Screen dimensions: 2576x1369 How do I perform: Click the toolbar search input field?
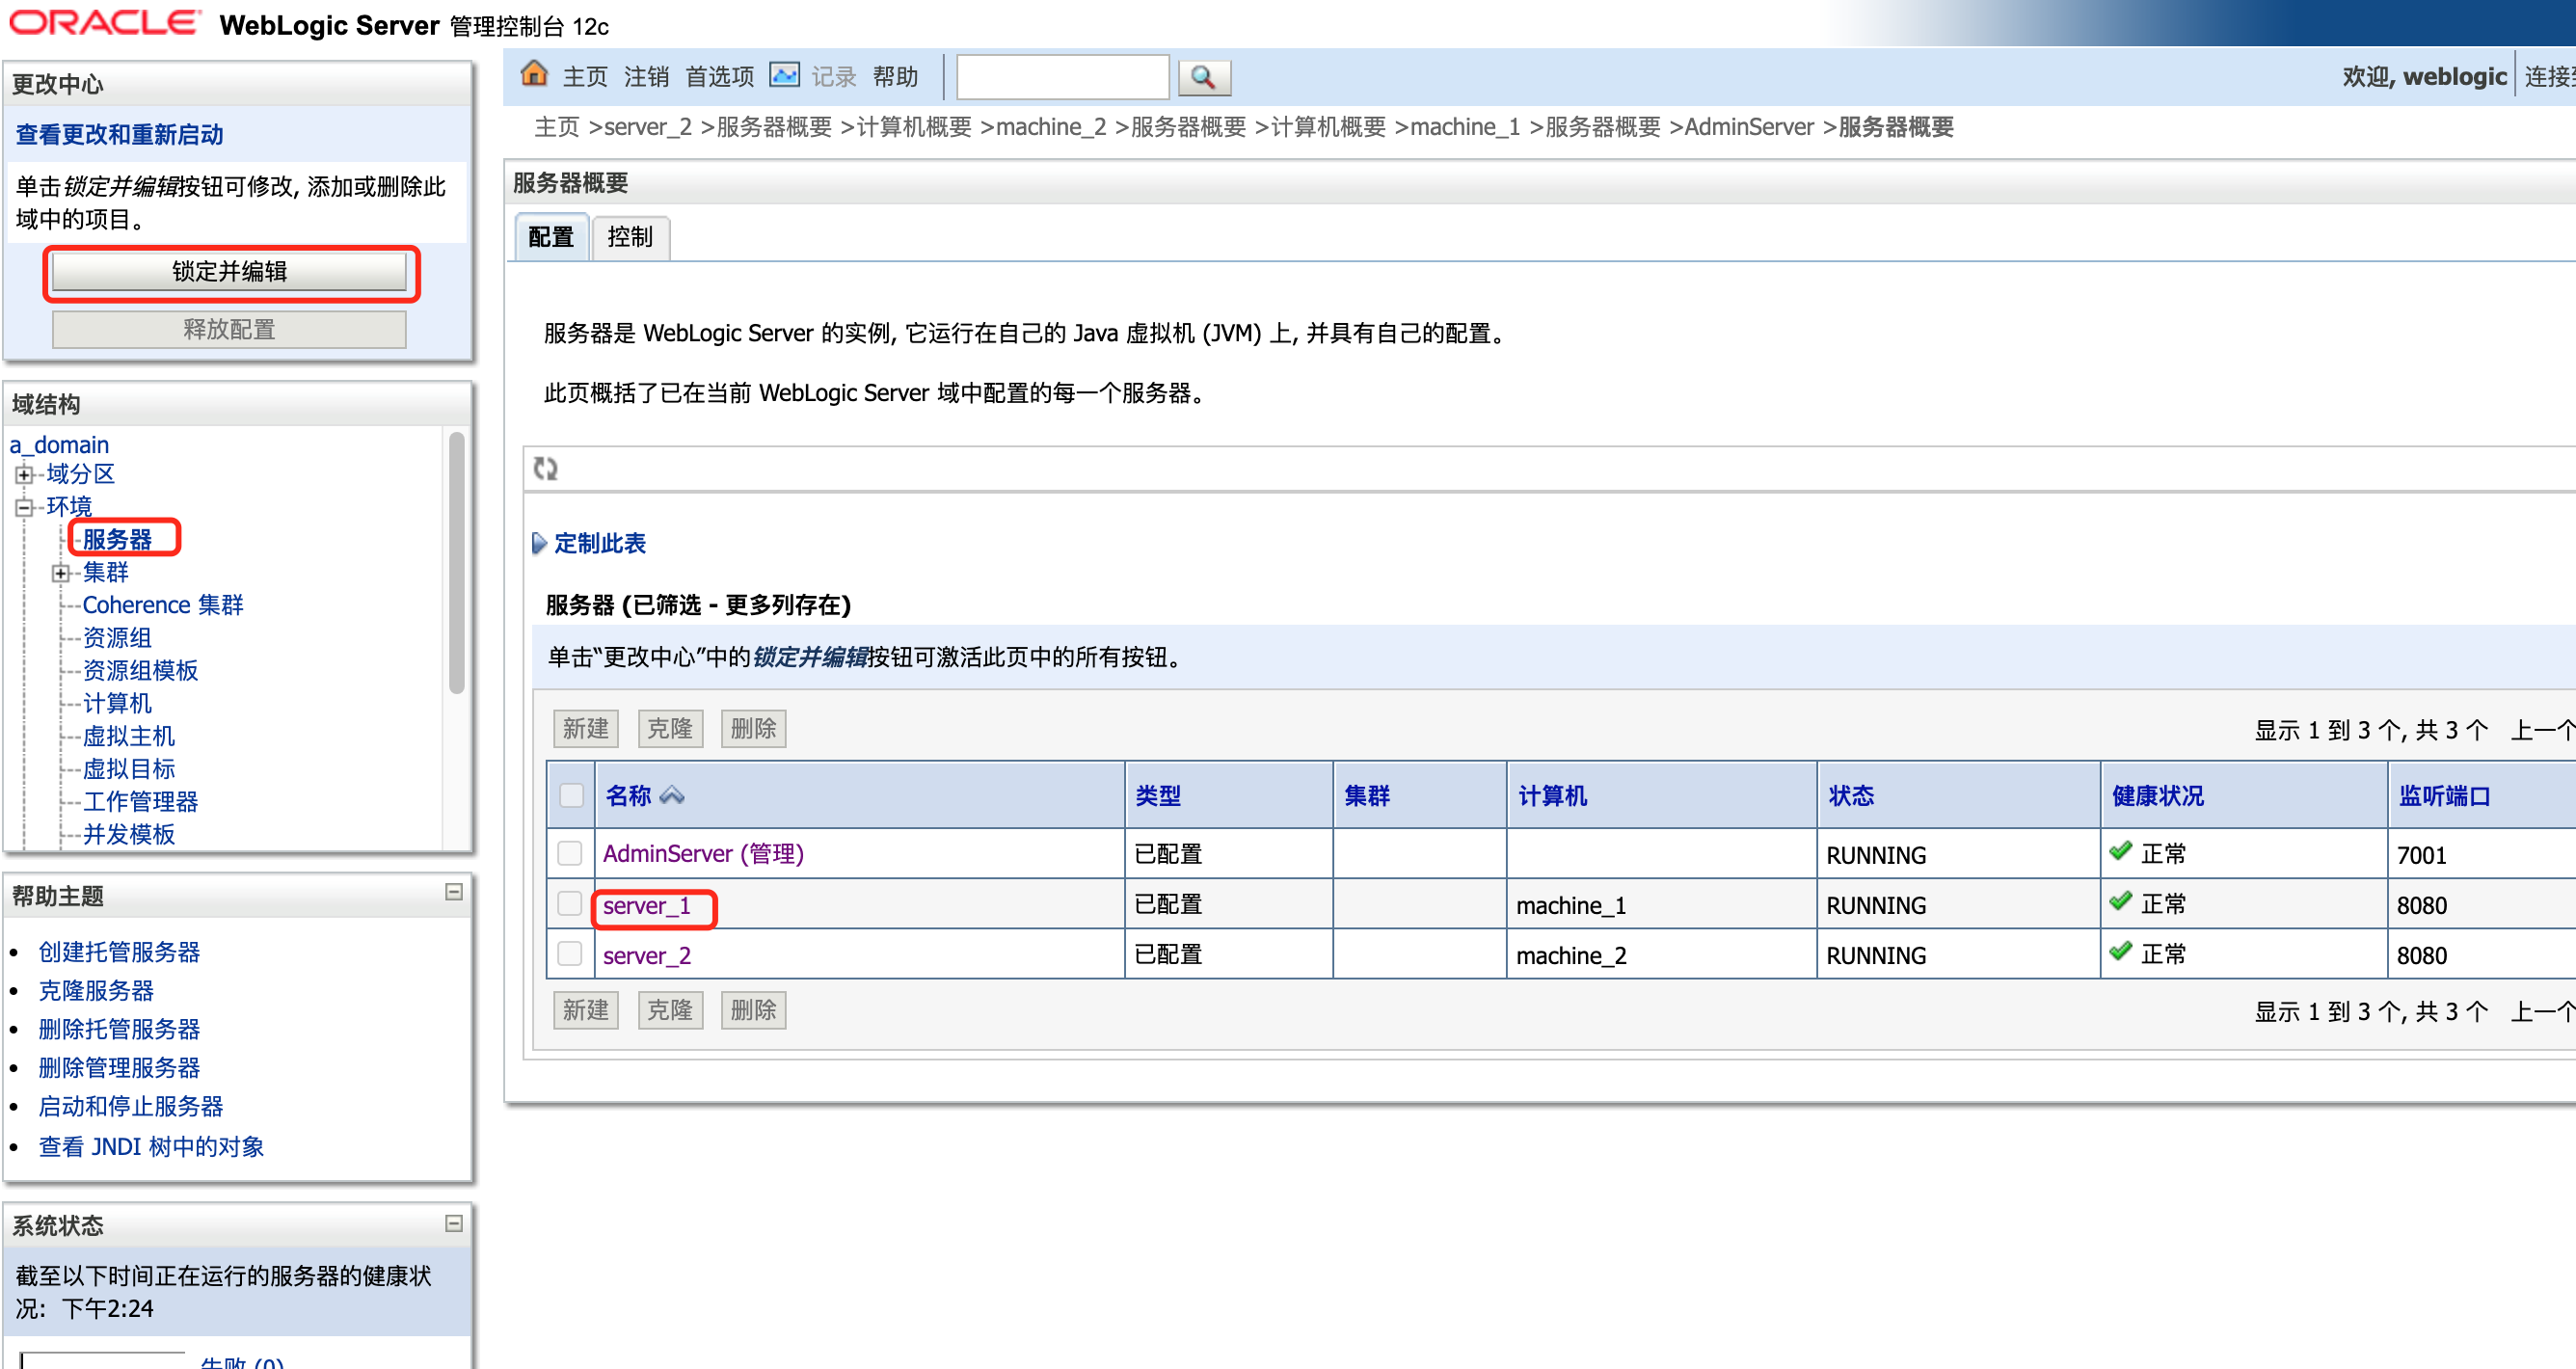point(1063,77)
